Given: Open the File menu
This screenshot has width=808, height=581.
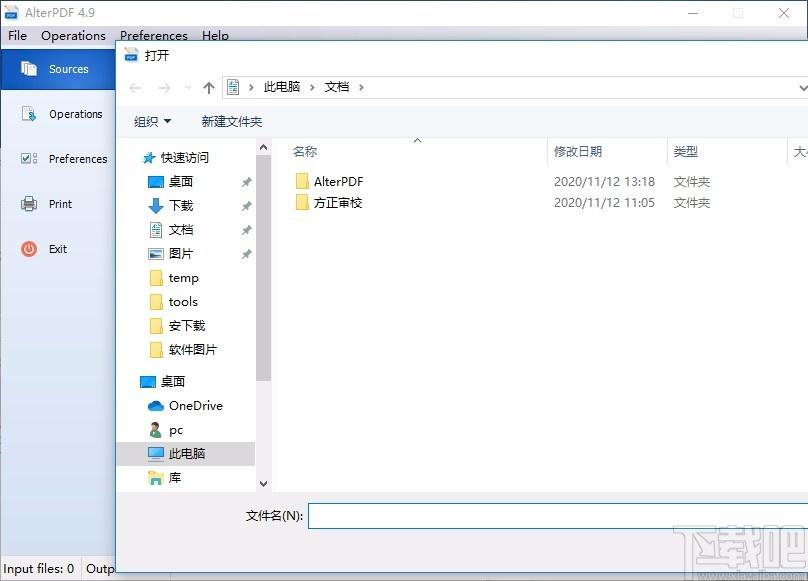Looking at the screenshot, I should click(x=17, y=36).
